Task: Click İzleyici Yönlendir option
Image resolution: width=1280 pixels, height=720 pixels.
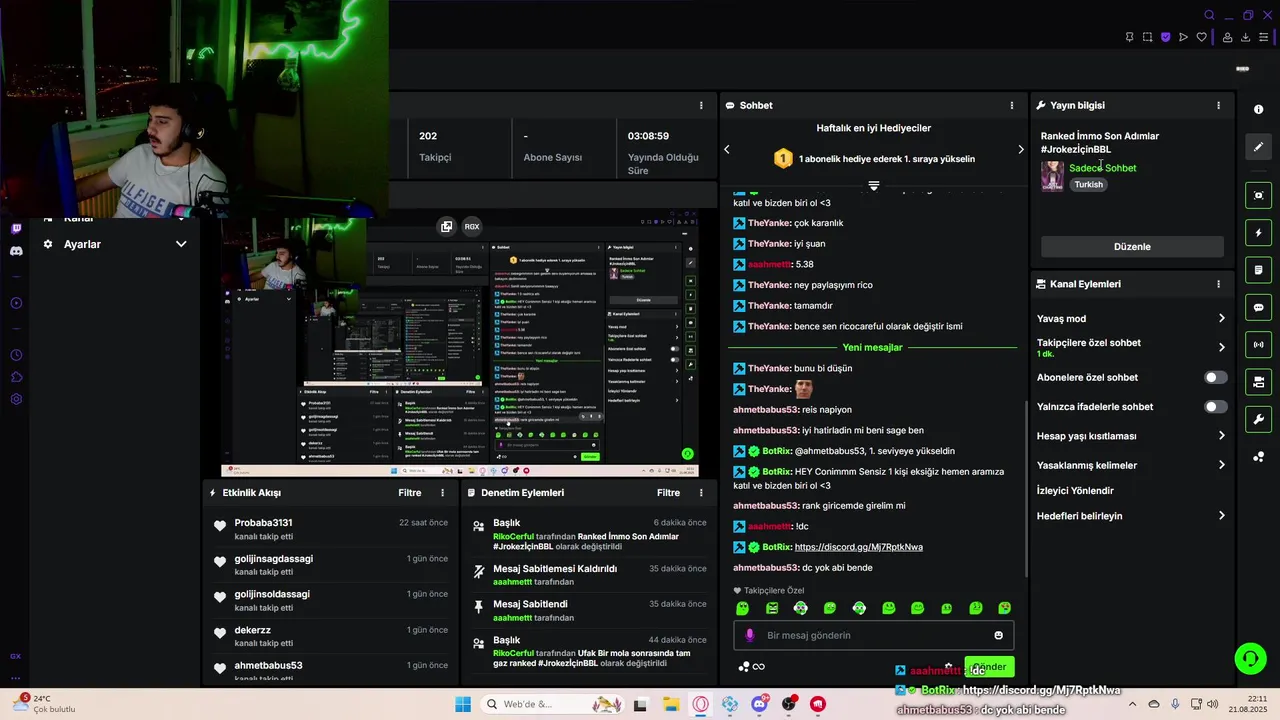Action: pos(1075,491)
